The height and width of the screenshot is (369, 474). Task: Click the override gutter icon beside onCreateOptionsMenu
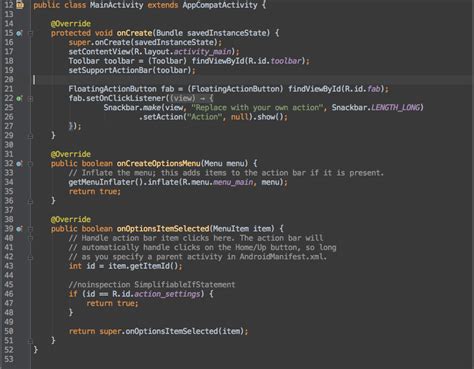click(x=19, y=164)
